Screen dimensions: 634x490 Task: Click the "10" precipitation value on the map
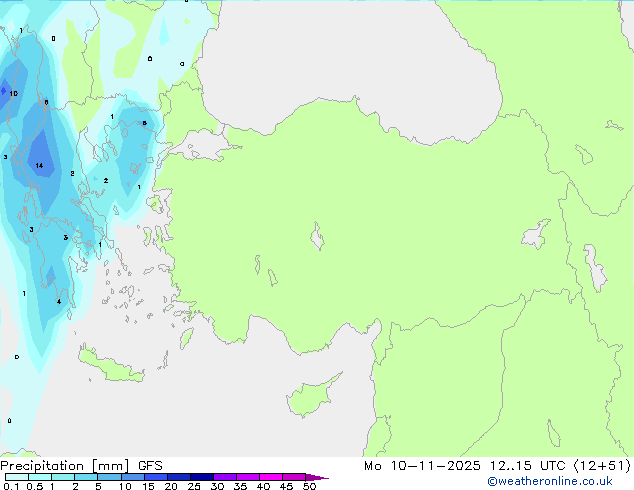click(13, 94)
